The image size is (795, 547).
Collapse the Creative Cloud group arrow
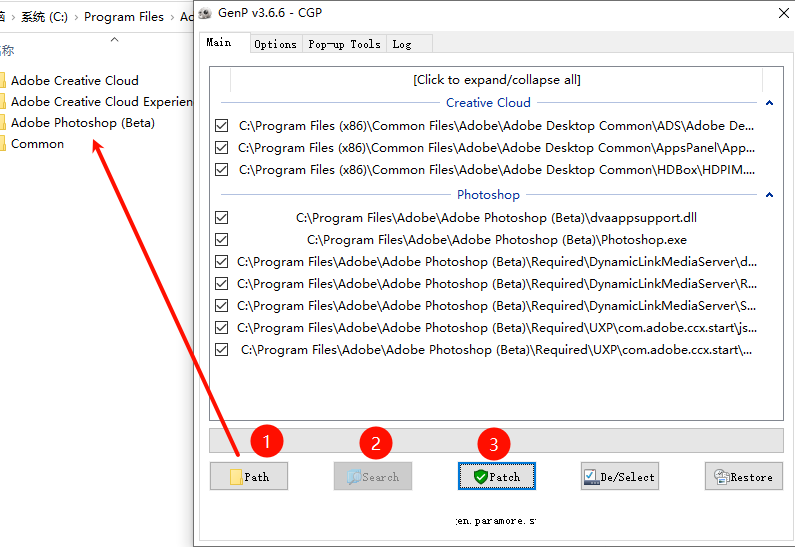[769, 103]
